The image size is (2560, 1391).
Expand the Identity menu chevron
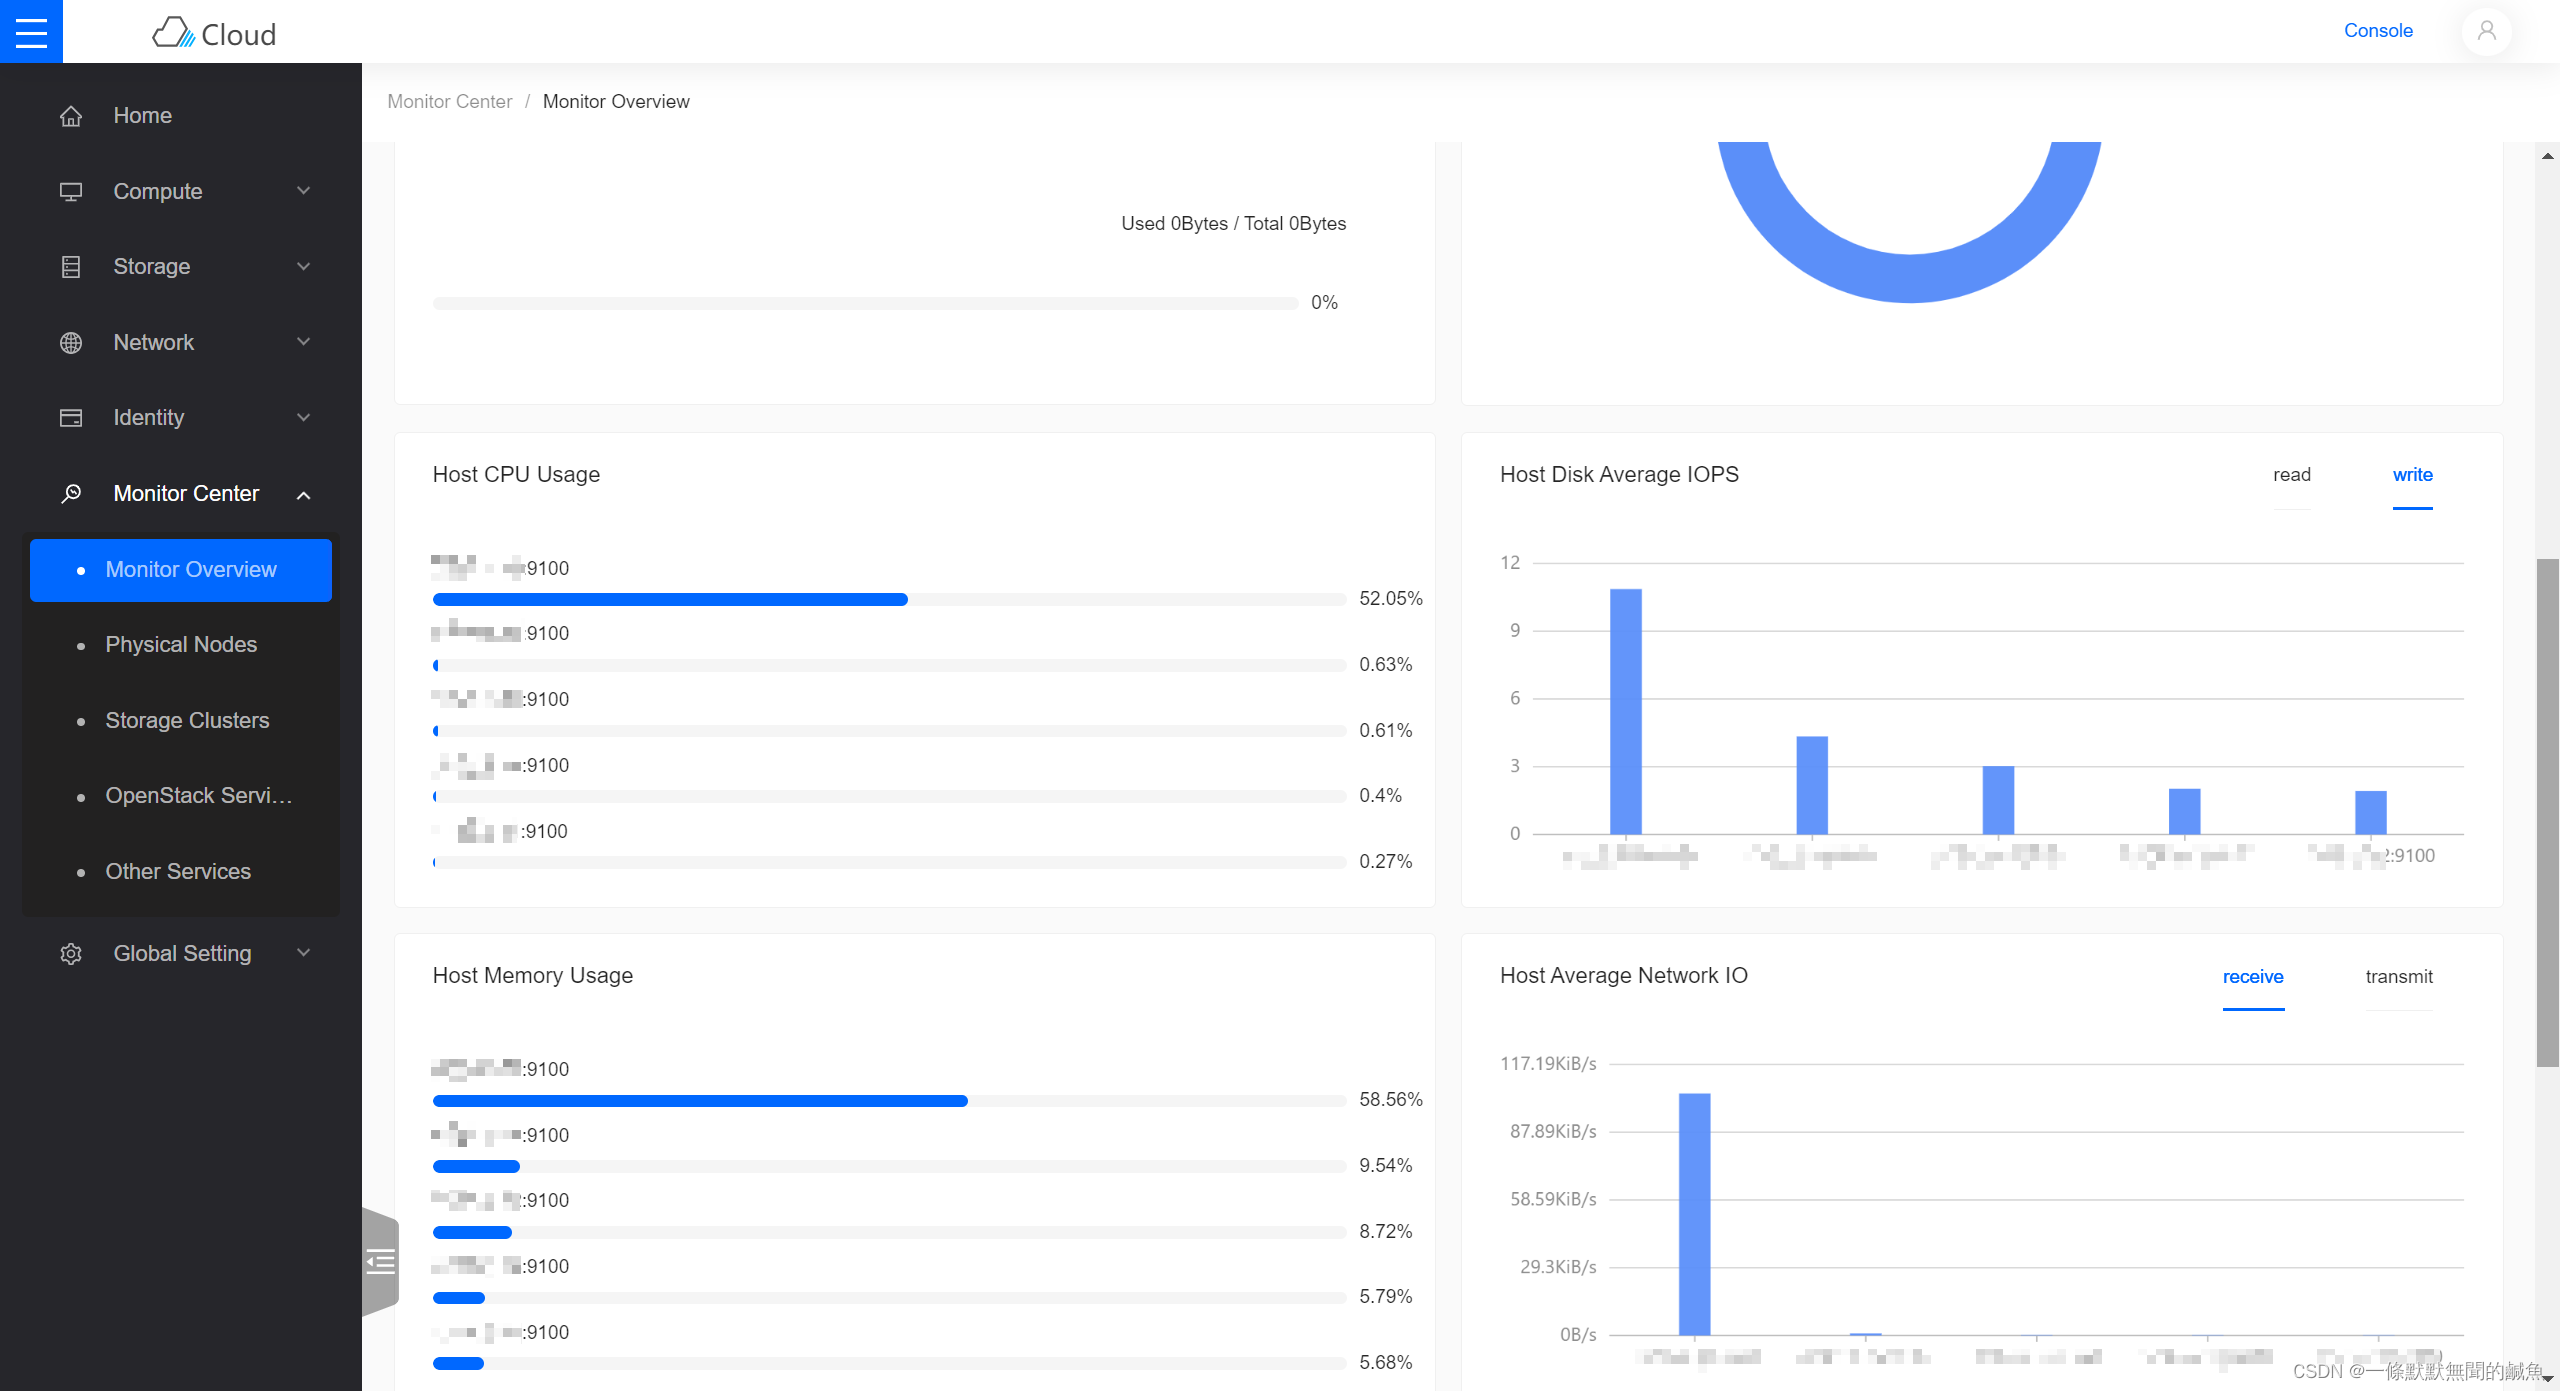[304, 418]
